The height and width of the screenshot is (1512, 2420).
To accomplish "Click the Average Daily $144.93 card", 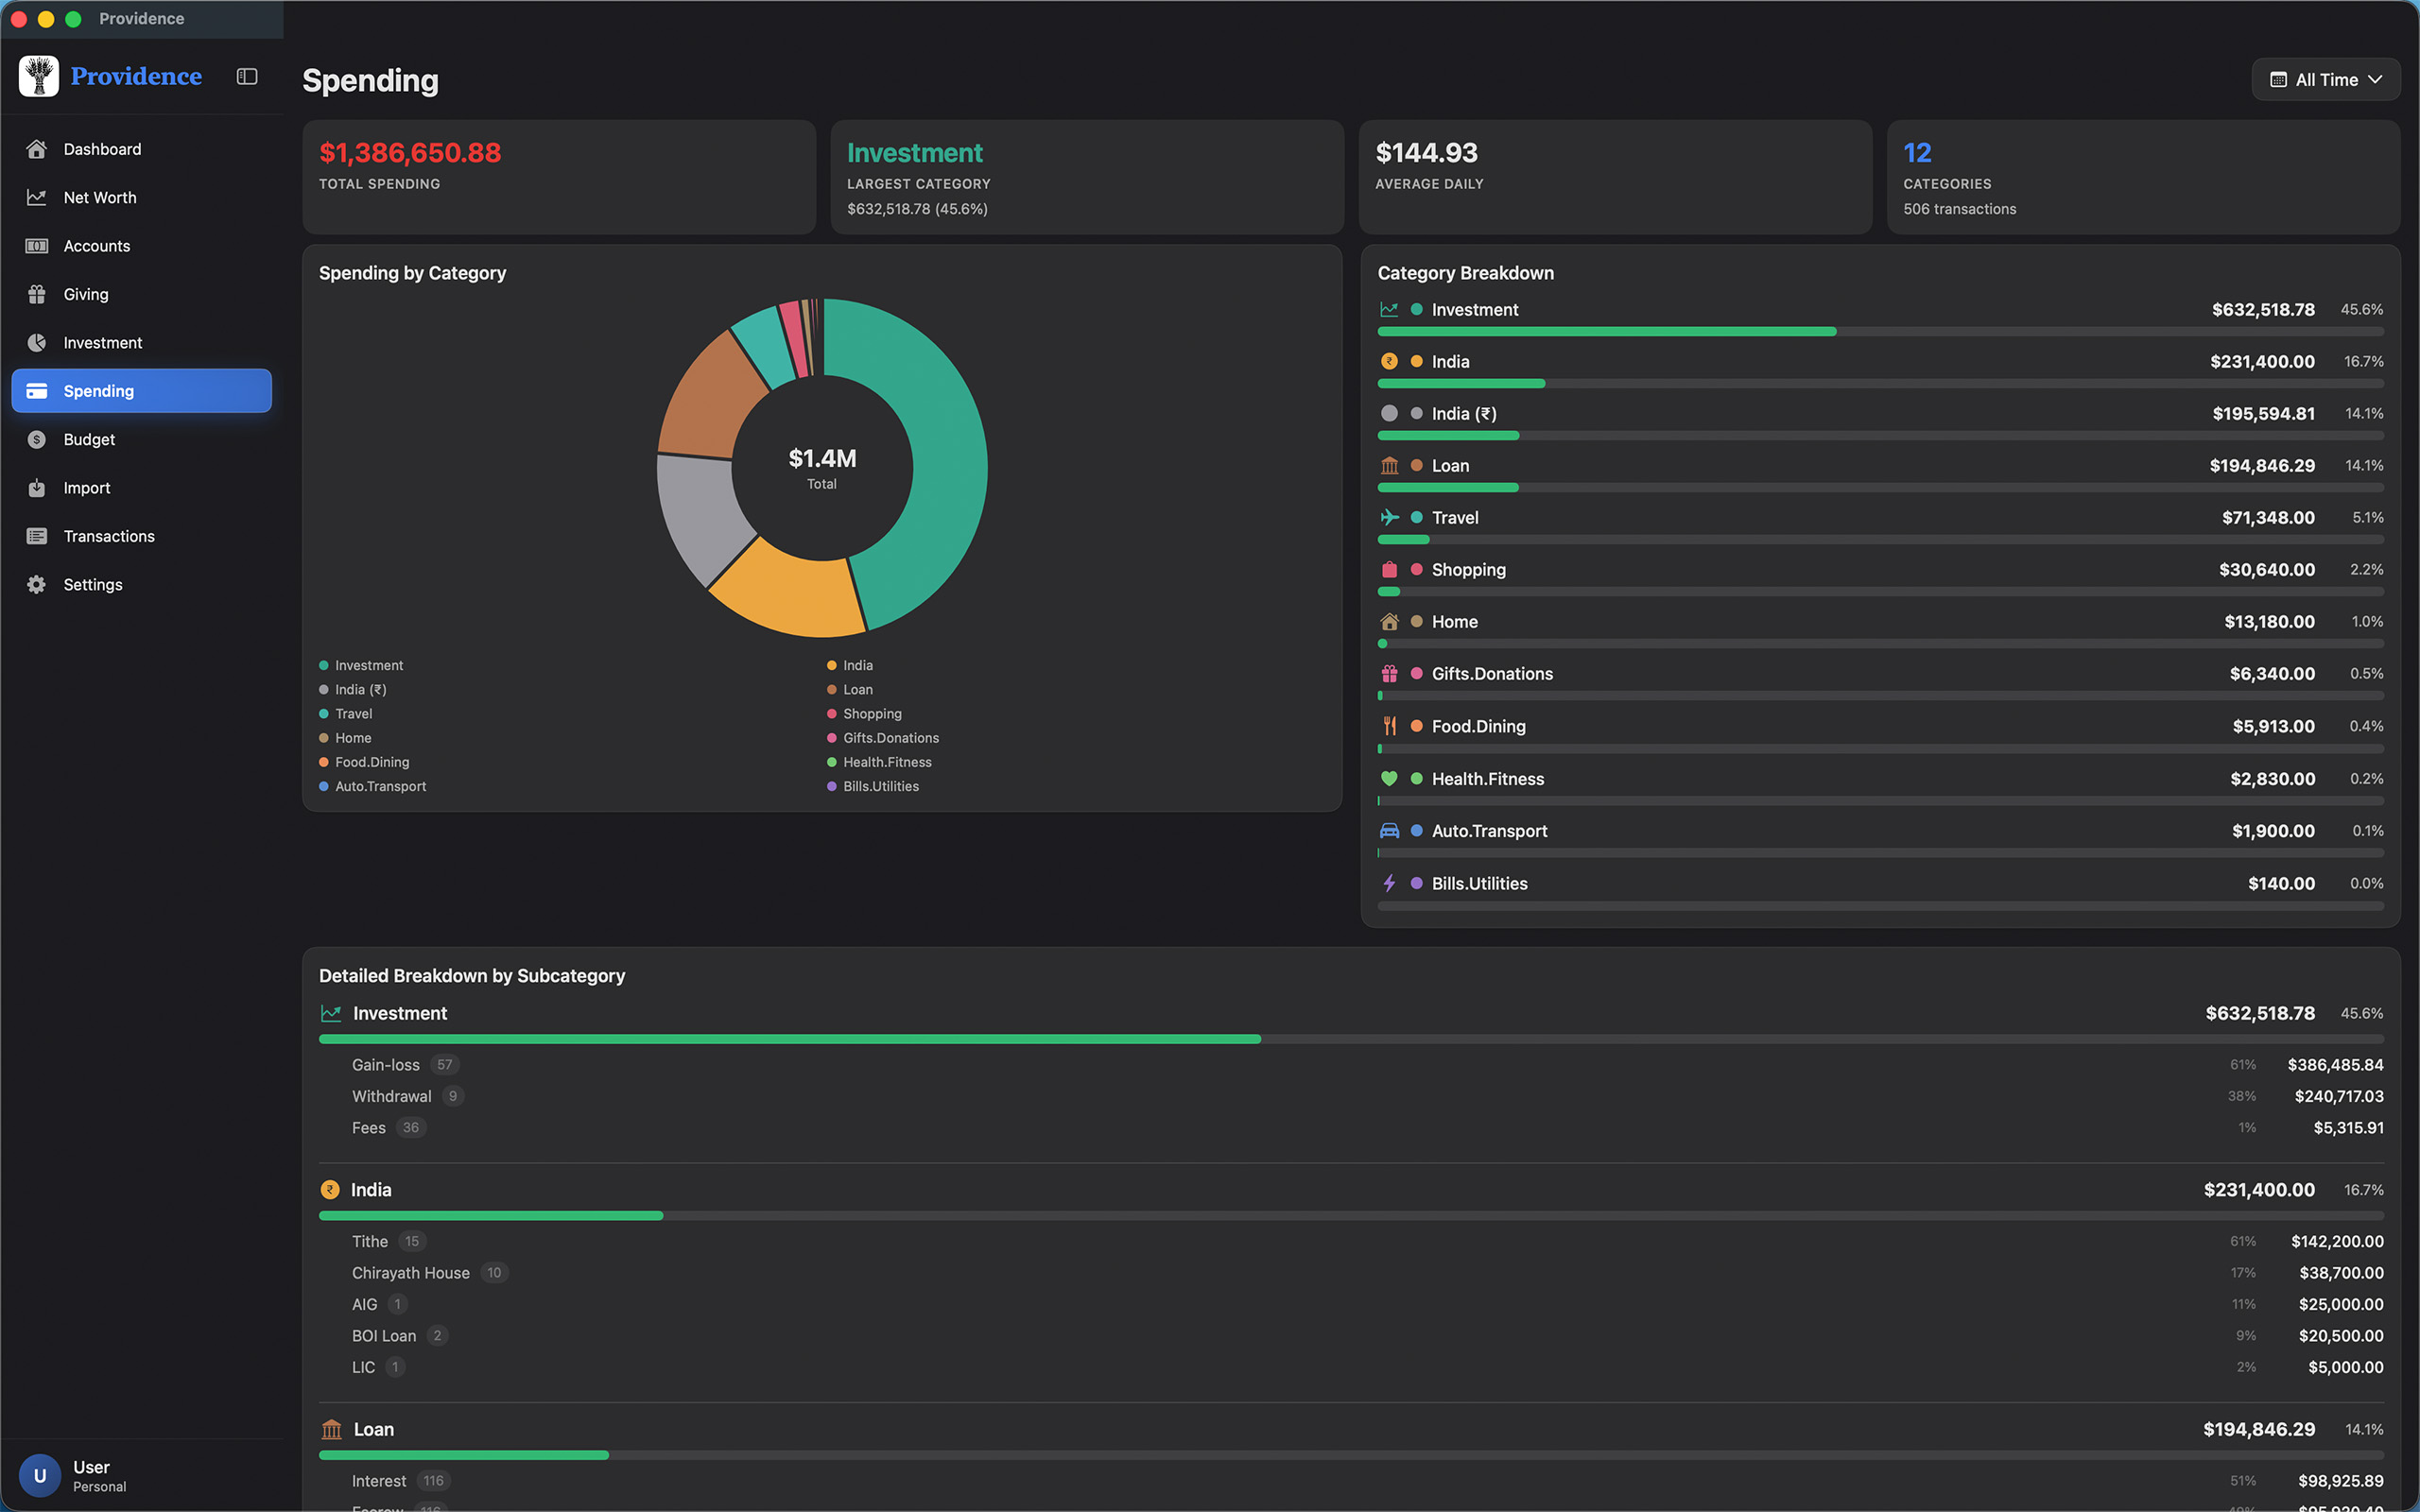I will coord(1615,178).
